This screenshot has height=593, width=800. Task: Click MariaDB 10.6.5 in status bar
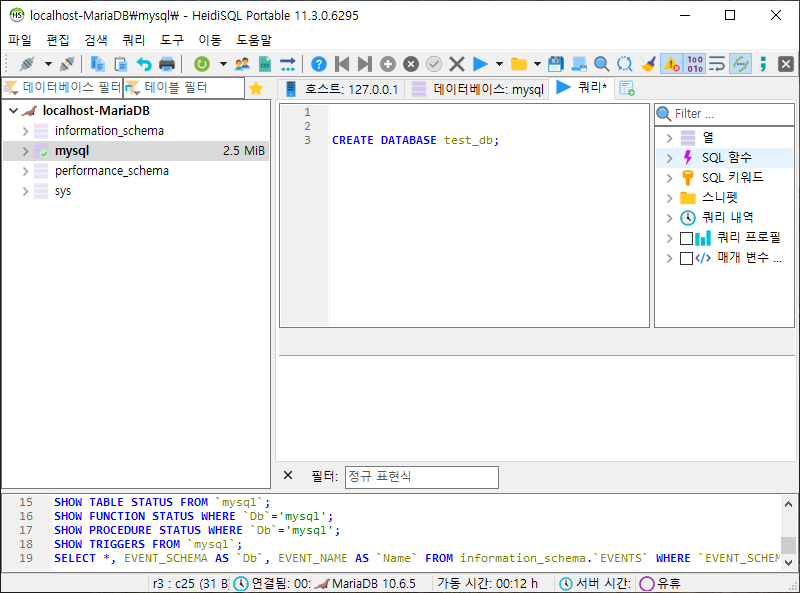coord(373,583)
